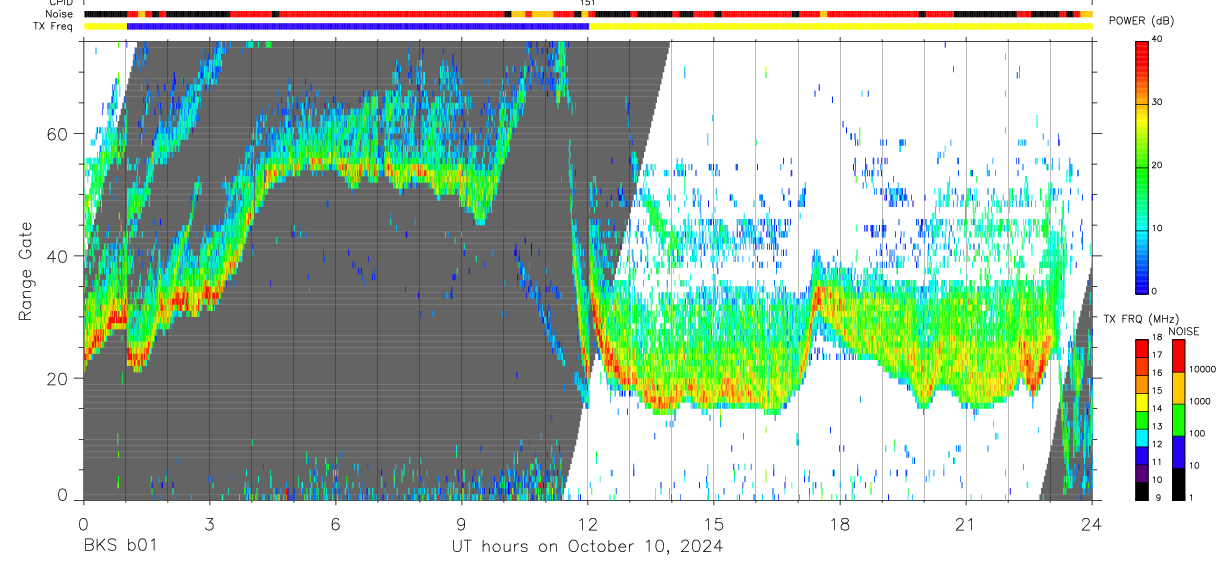This screenshot has width=1228, height=567.
Task: Click the 14 tick on the TX FRQ legend
Action: [1159, 409]
